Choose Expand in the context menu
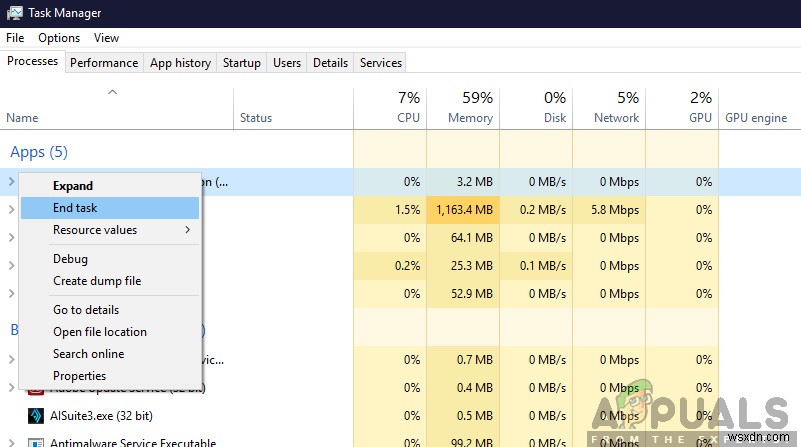Image resolution: width=801 pixels, height=447 pixels. [110, 186]
